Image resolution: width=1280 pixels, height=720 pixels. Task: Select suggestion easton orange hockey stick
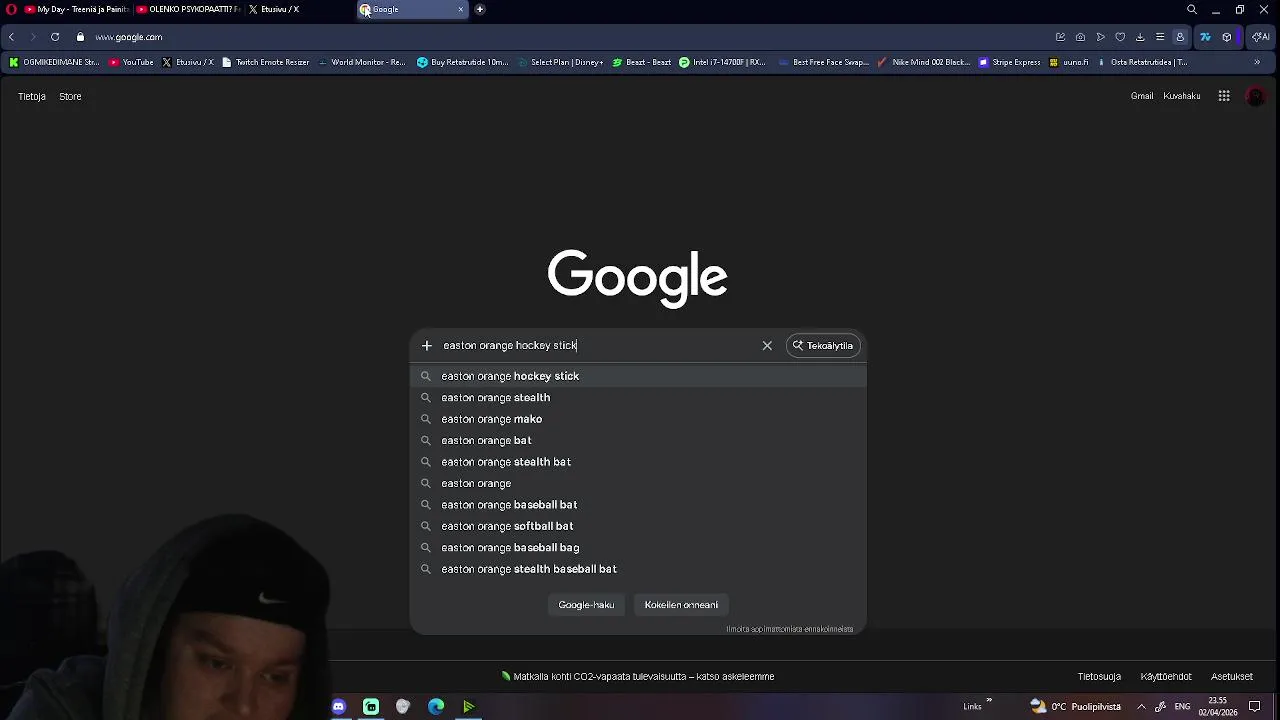point(638,376)
